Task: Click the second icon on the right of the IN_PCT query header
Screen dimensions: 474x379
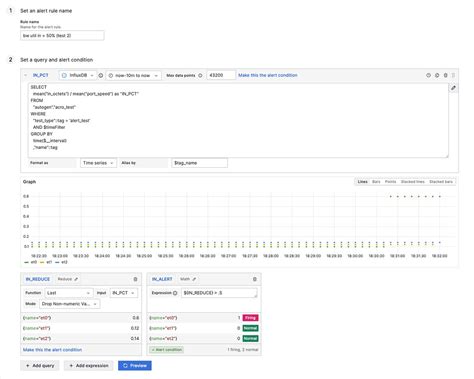Action: click(437, 75)
